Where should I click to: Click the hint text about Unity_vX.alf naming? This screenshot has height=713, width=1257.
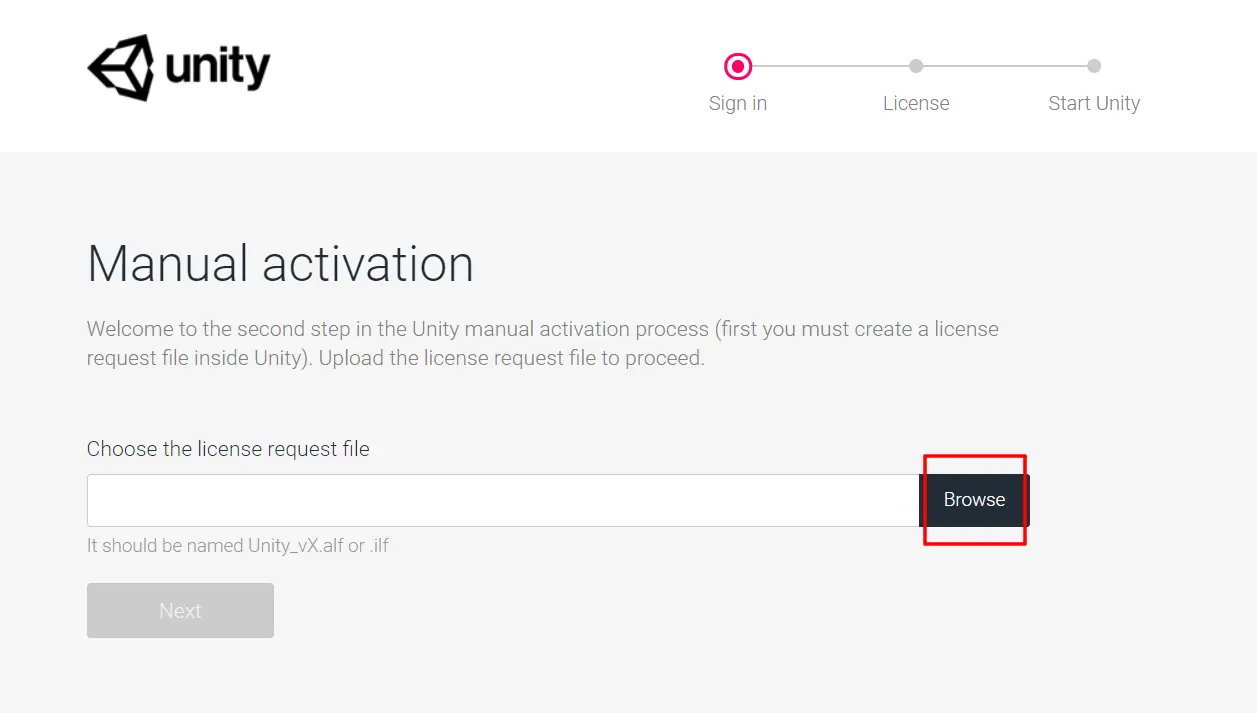(x=238, y=546)
